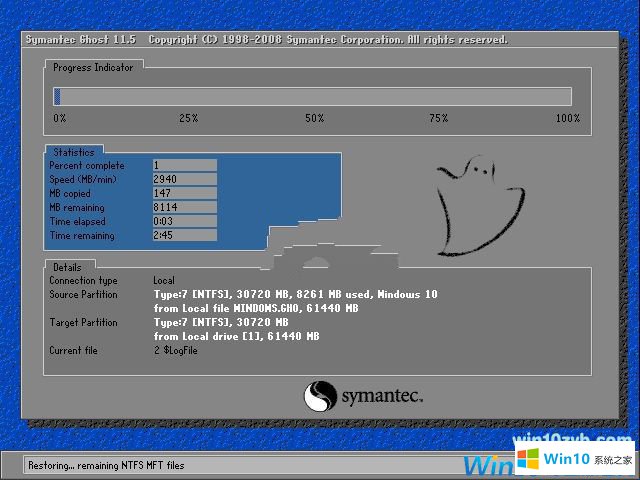This screenshot has width=640, height=480.
Task: Click the MB remaining label
Action: 77,207
